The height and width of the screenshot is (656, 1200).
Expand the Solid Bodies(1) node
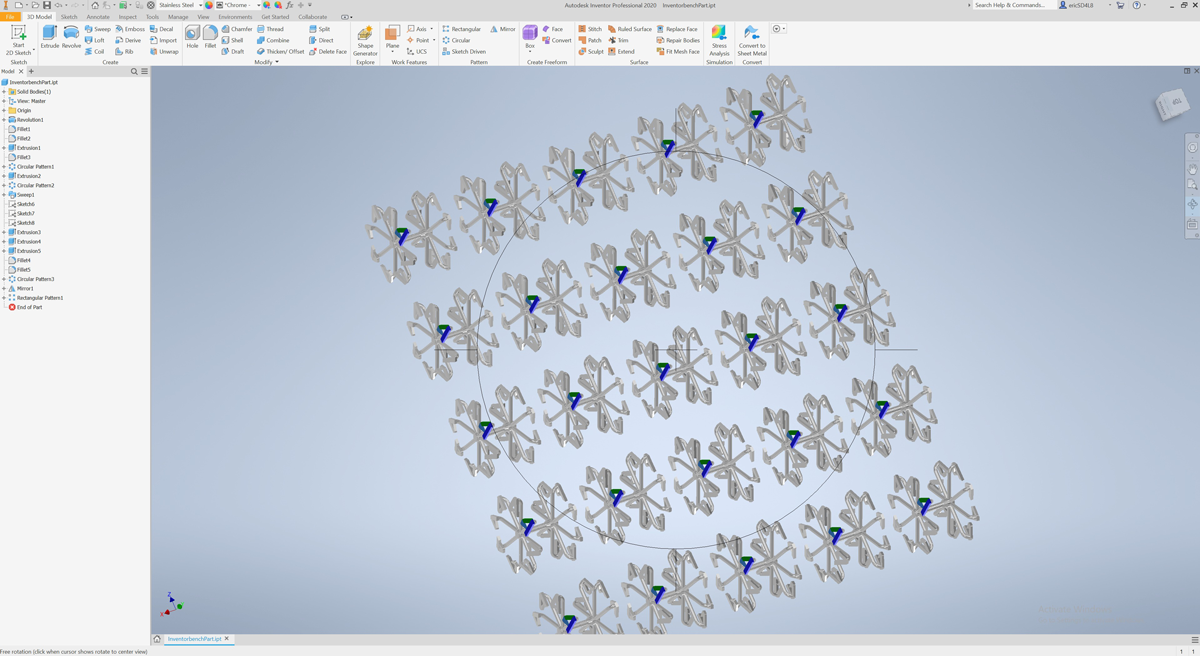(x=4, y=92)
